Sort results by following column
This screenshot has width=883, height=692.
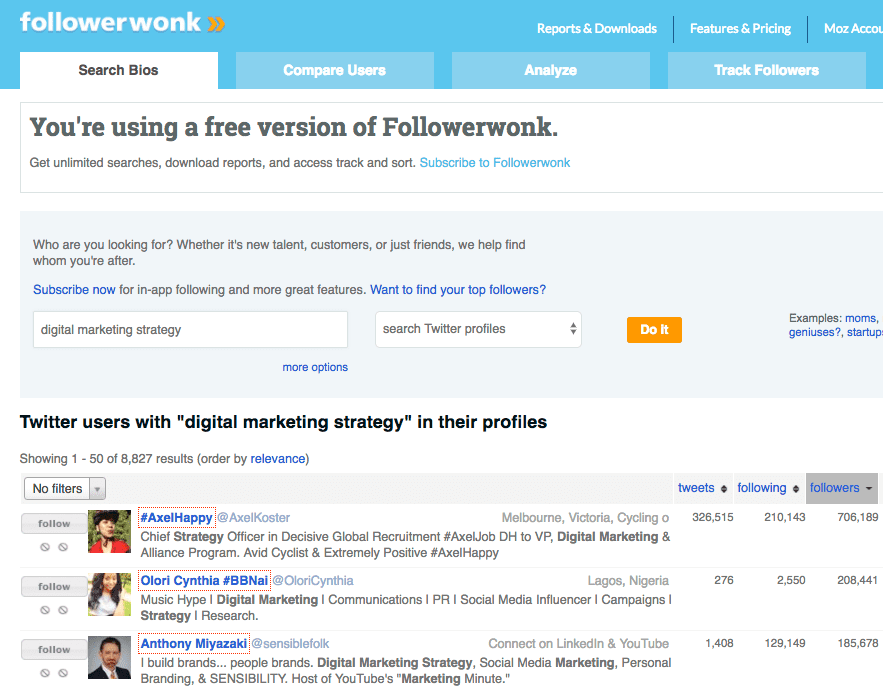[x=768, y=488]
